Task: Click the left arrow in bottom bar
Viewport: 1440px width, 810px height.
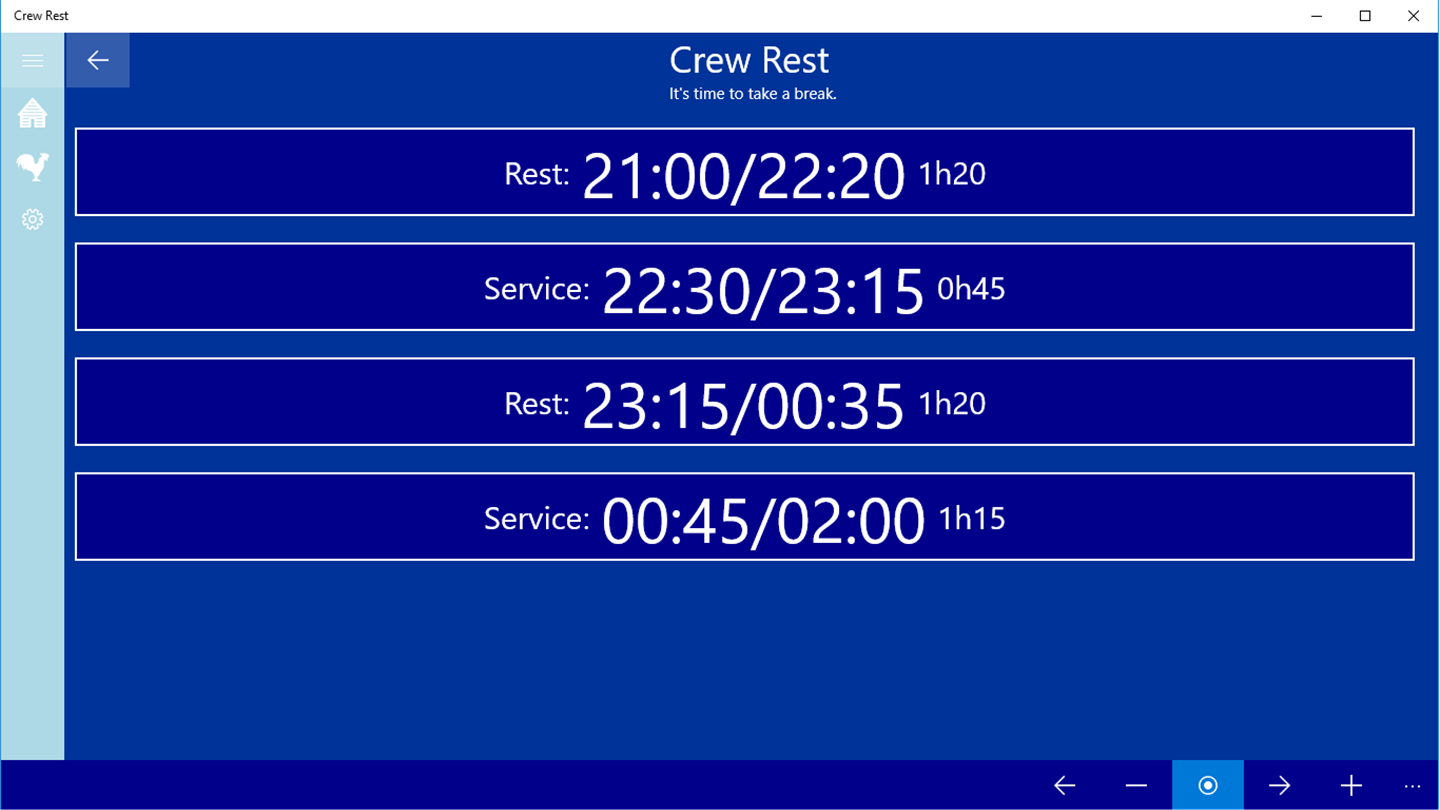Action: (x=1064, y=786)
